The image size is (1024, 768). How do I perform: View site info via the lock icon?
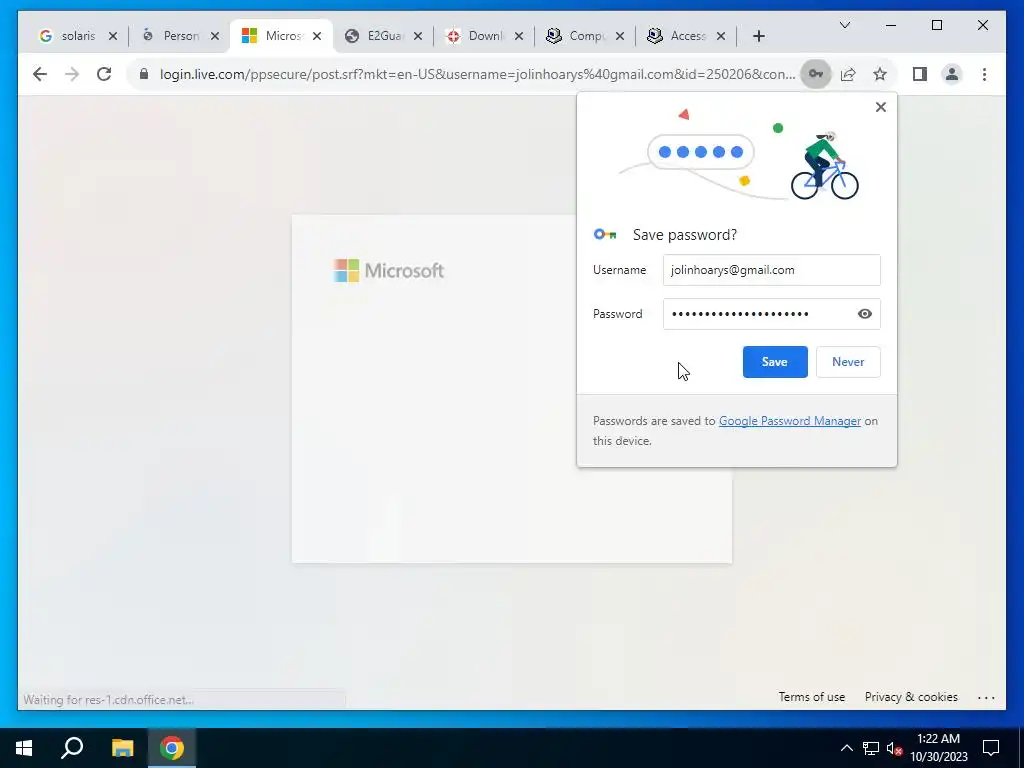(144, 74)
